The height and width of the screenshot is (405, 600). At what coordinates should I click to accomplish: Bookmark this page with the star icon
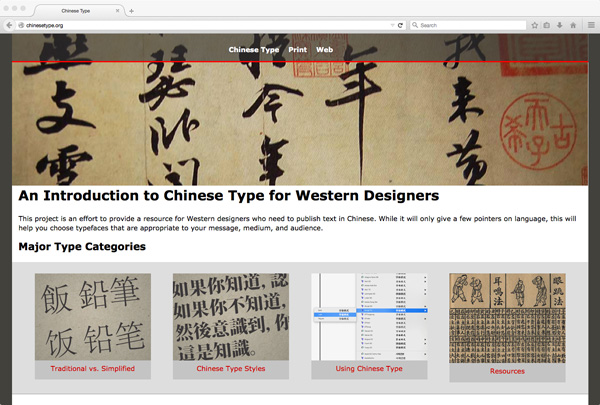coord(535,24)
